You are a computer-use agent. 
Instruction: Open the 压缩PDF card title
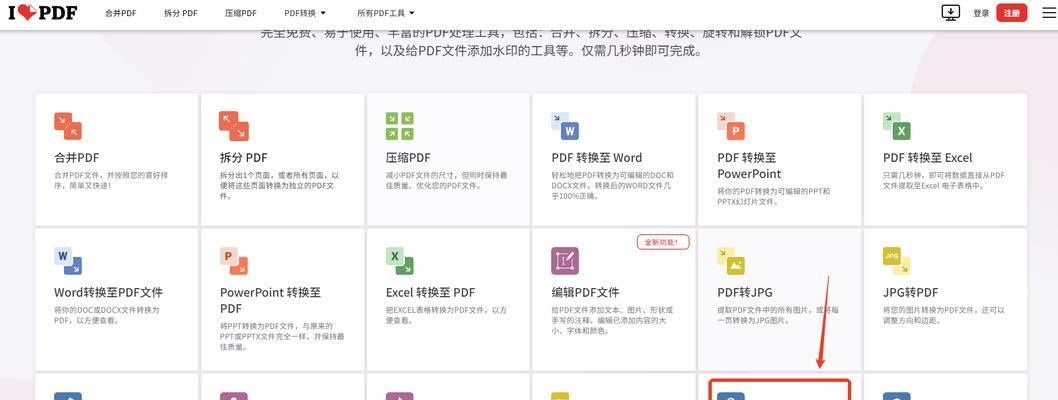pos(408,158)
